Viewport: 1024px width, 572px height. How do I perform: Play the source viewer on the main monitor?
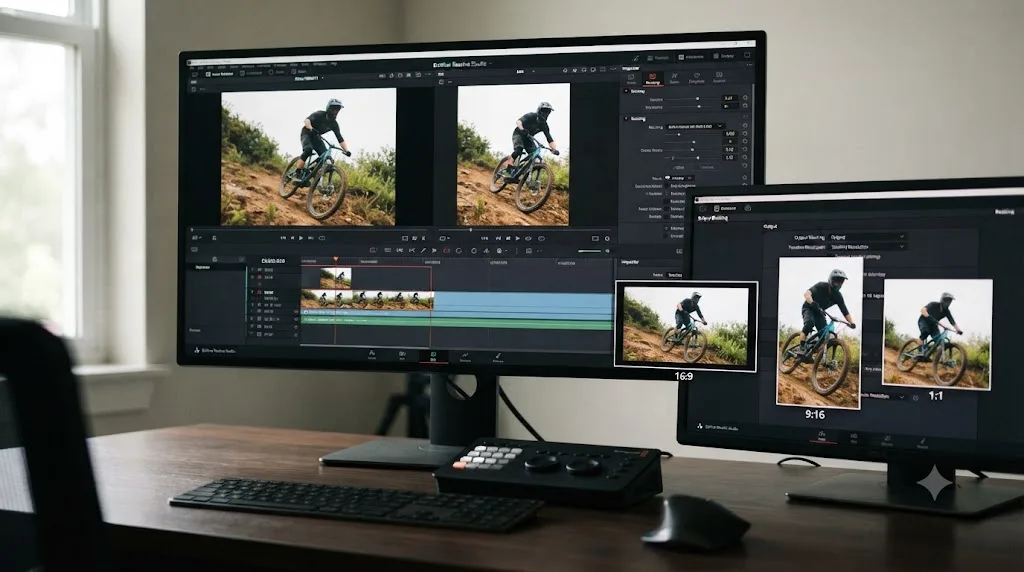tap(301, 238)
